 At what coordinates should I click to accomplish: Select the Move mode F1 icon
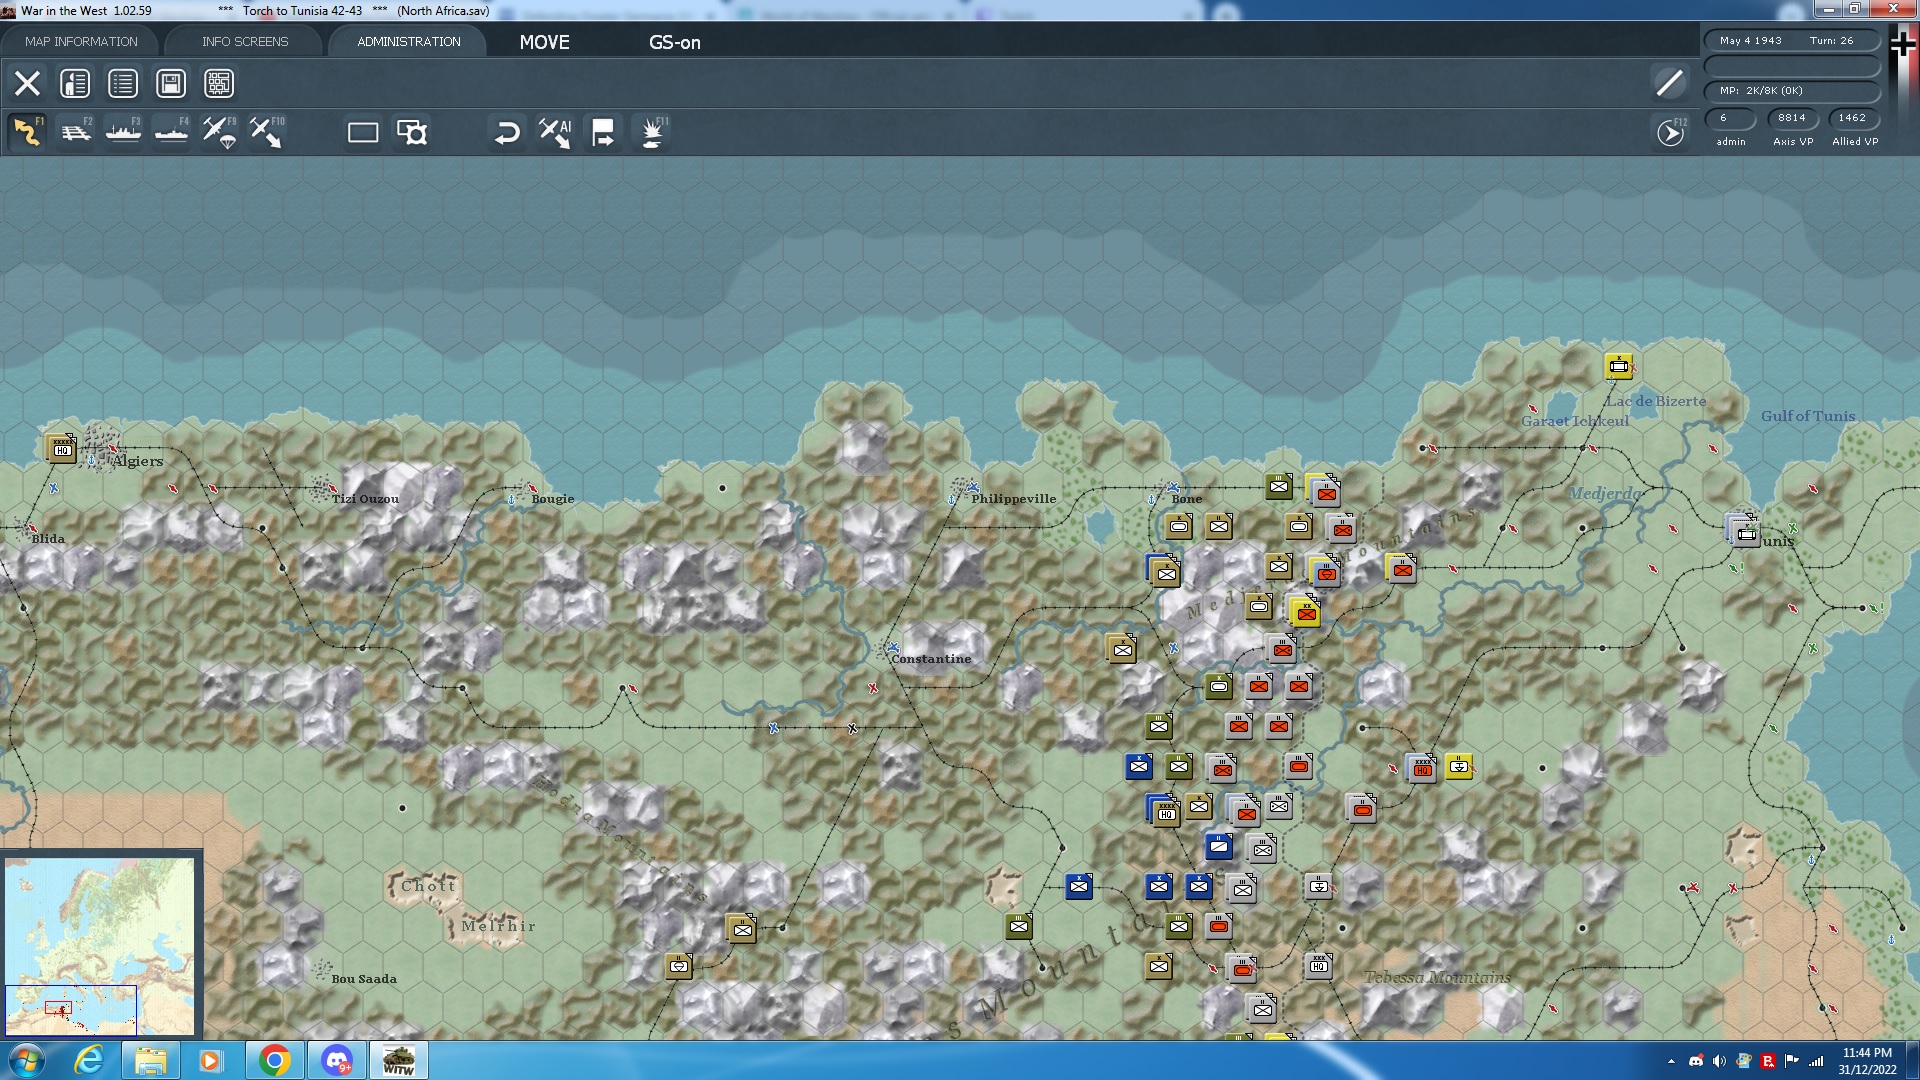coord(27,132)
